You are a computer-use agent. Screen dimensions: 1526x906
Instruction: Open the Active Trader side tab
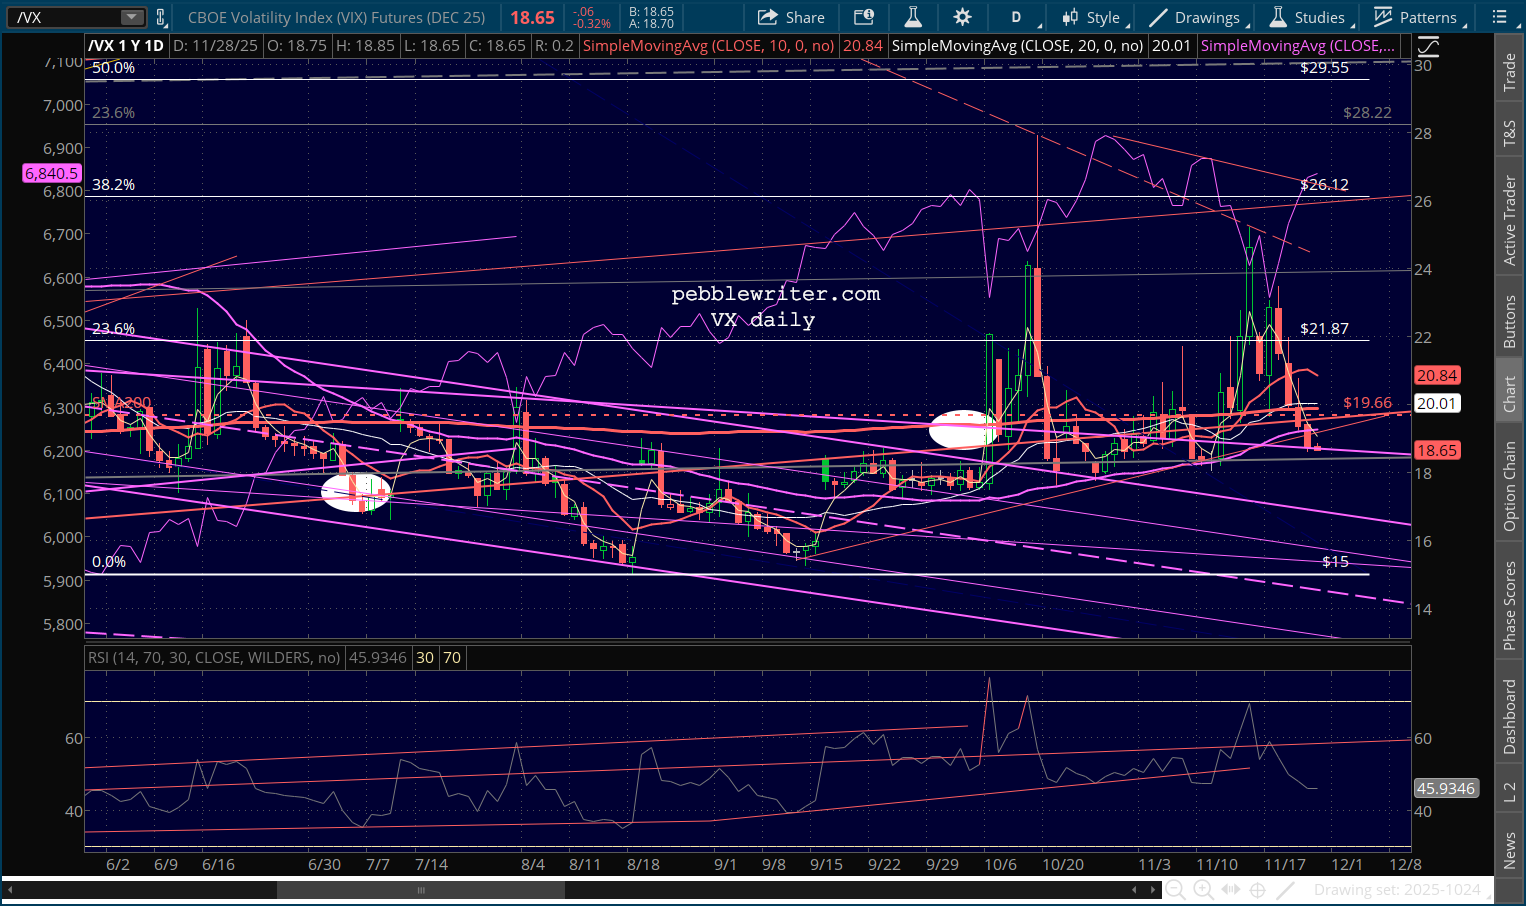(1509, 221)
